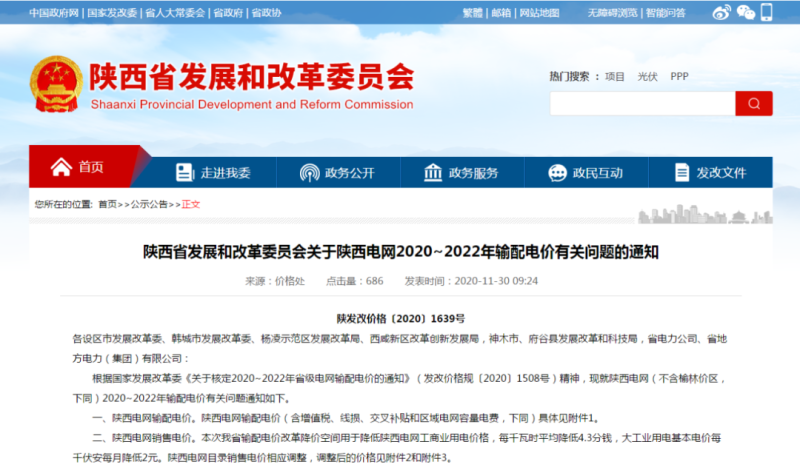Screen dimensions: 800x470
Task: Click paragraph beginning 二、陕西电网销售电价
Action: point(397,448)
